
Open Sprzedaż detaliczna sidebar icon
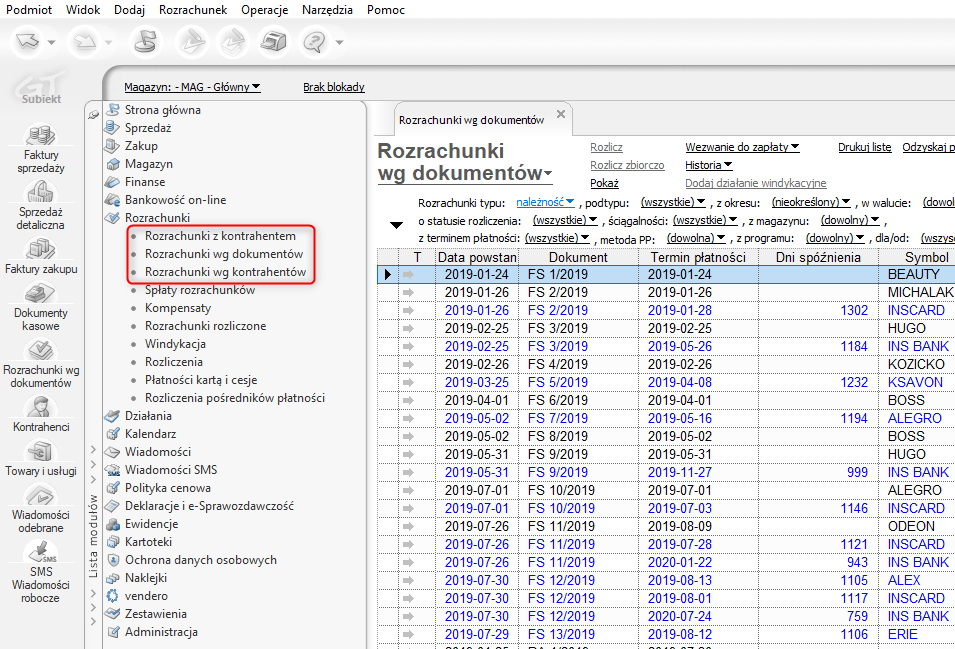[x=40, y=193]
